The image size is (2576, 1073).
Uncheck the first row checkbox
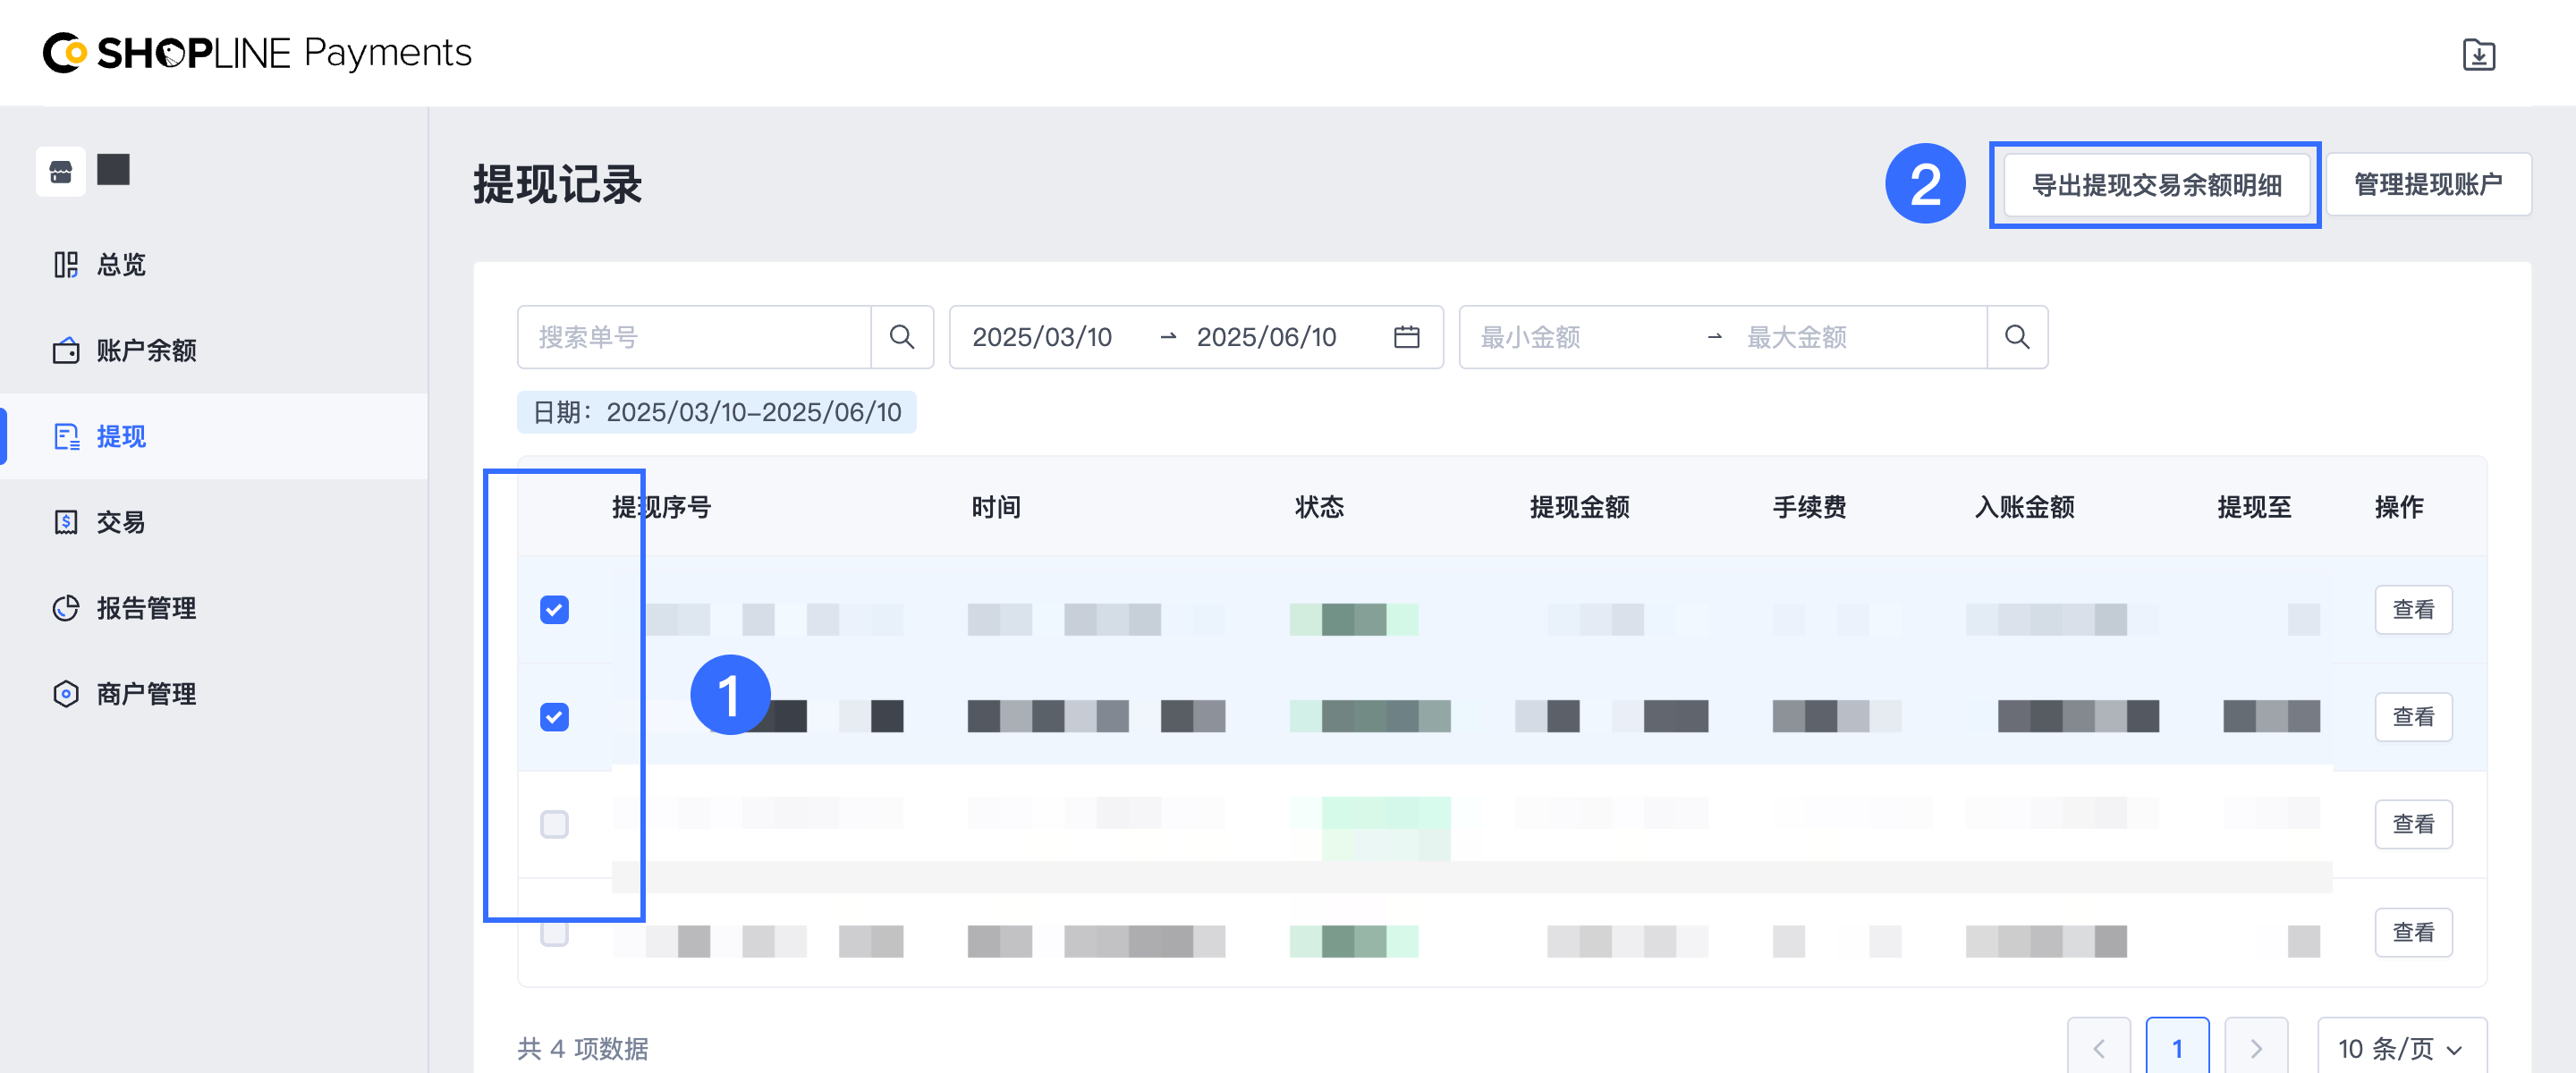[554, 610]
